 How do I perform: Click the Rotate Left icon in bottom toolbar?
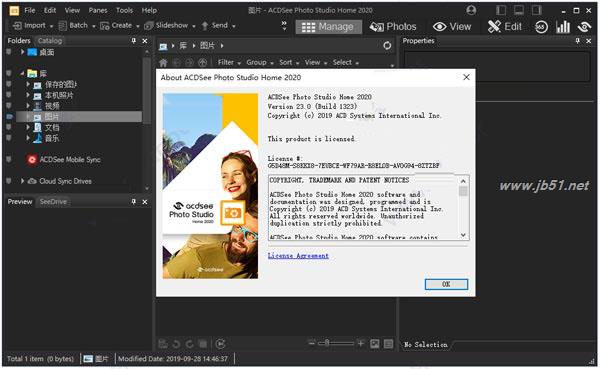176,344
